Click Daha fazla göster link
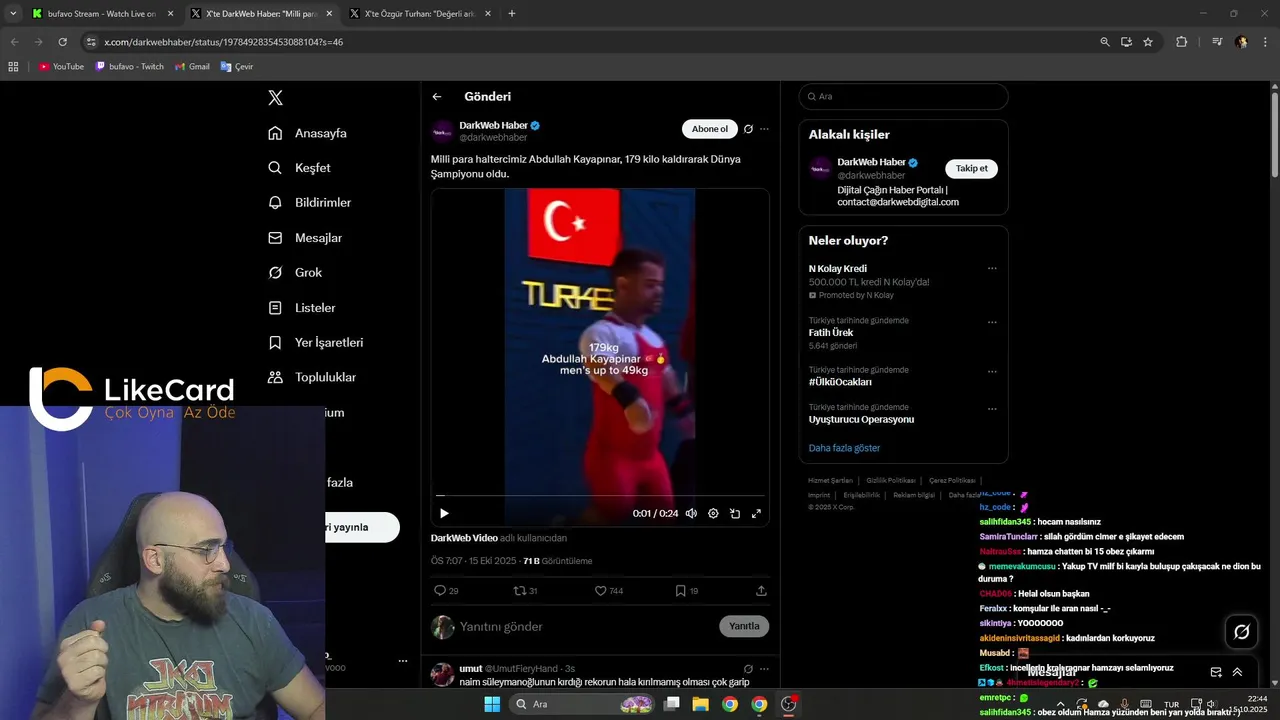The image size is (1280, 720). coord(844,448)
